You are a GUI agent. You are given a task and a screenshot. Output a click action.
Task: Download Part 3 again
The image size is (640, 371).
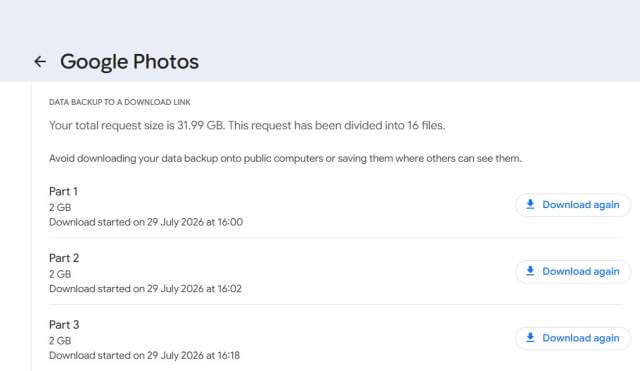(x=573, y=338)
